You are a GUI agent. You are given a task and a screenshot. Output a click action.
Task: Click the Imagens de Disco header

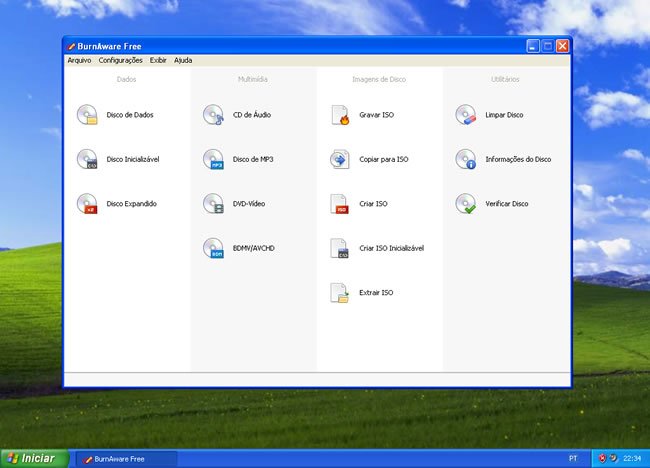[x=379, y=79]
